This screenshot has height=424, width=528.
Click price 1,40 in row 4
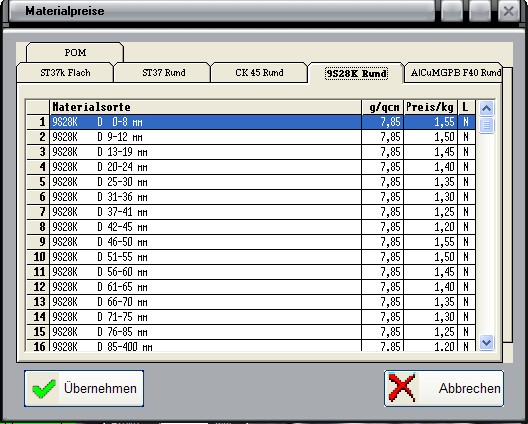coord(431,167)
